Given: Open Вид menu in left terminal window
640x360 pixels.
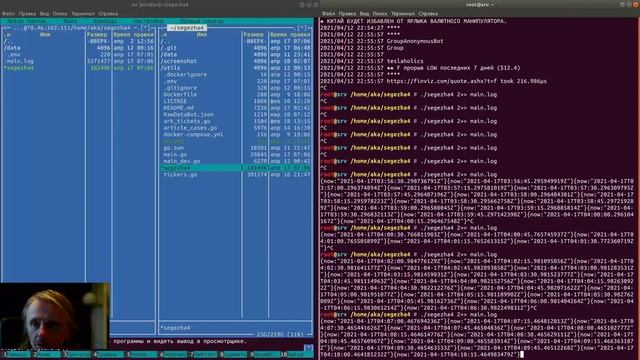Looking at the screenshot, I should pos(44,13).
